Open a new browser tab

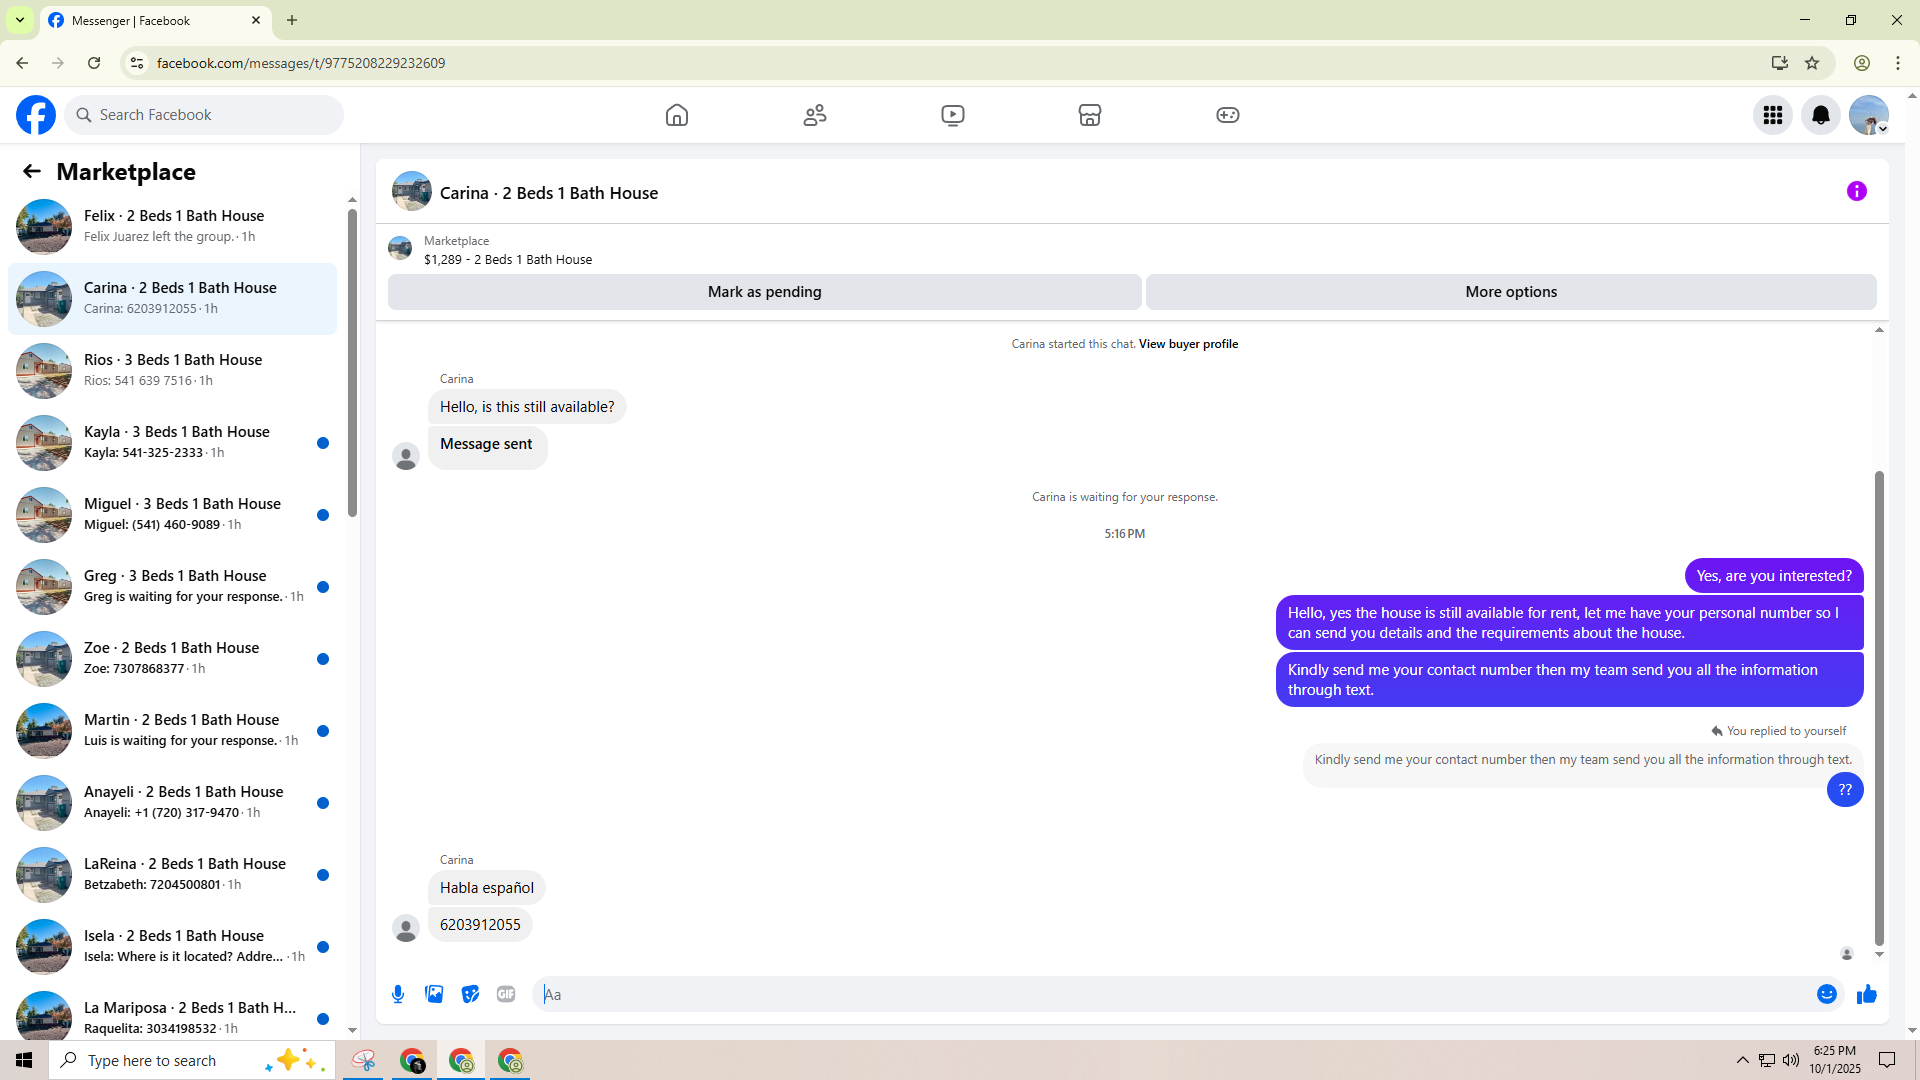click(292, 20)
